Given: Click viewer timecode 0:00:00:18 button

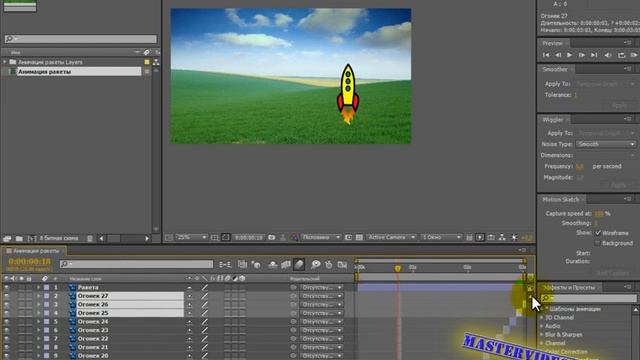Looking at the screenshot, I should tap(249, 237).
